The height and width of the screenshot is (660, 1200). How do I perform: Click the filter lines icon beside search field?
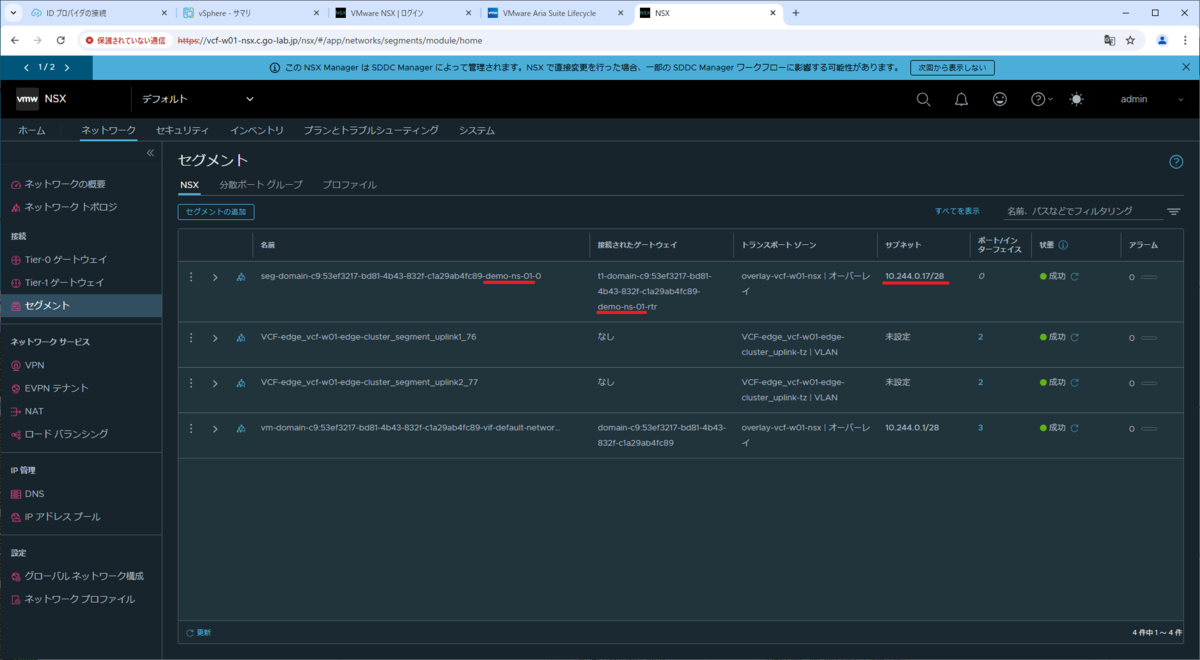tap(1173, 212)
